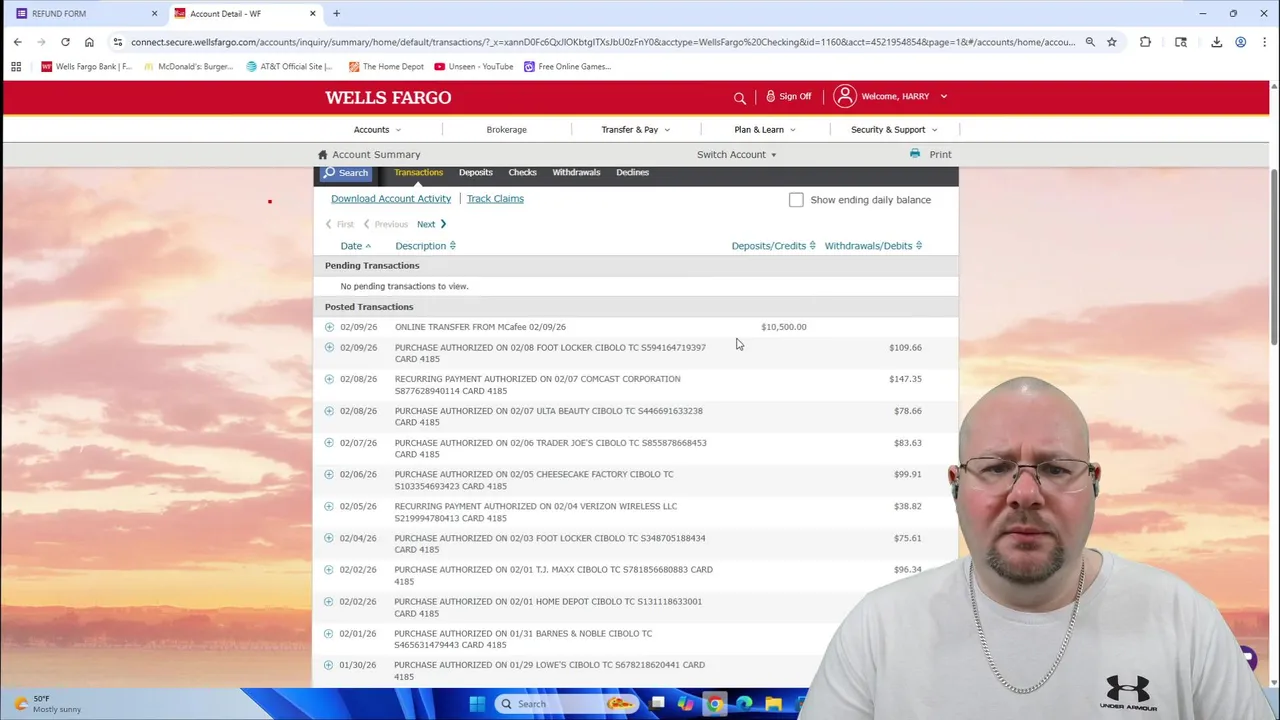Viewport: 1280px width, 720px height.
Task: Expand the T.J. MAXX transaction details
Action: (x=329, y=570)
